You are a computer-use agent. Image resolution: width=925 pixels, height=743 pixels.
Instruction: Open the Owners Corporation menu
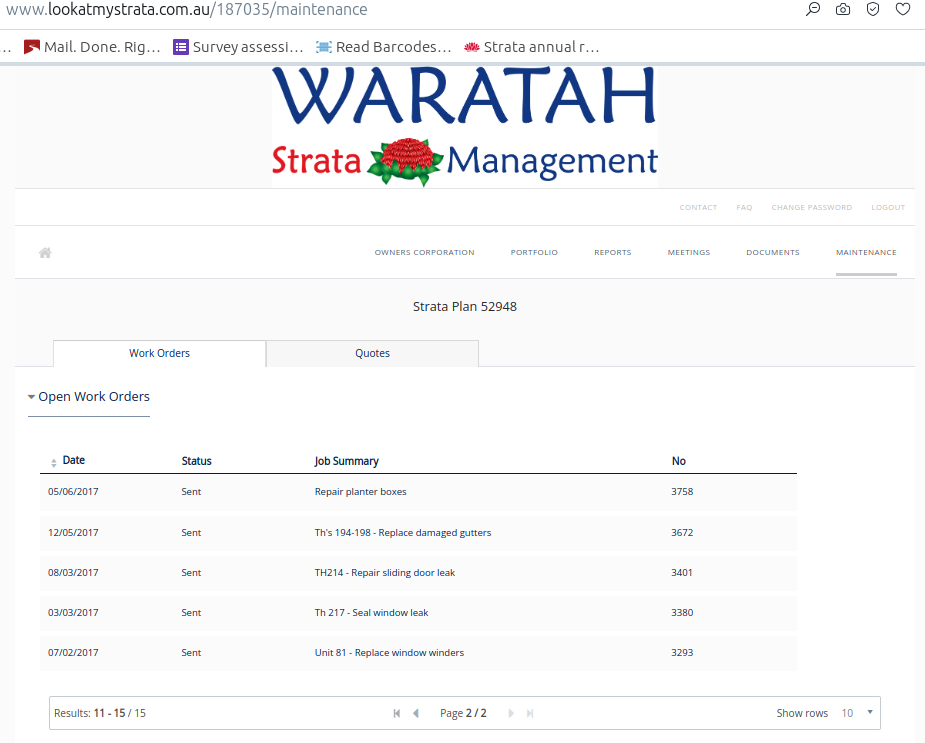425,253
